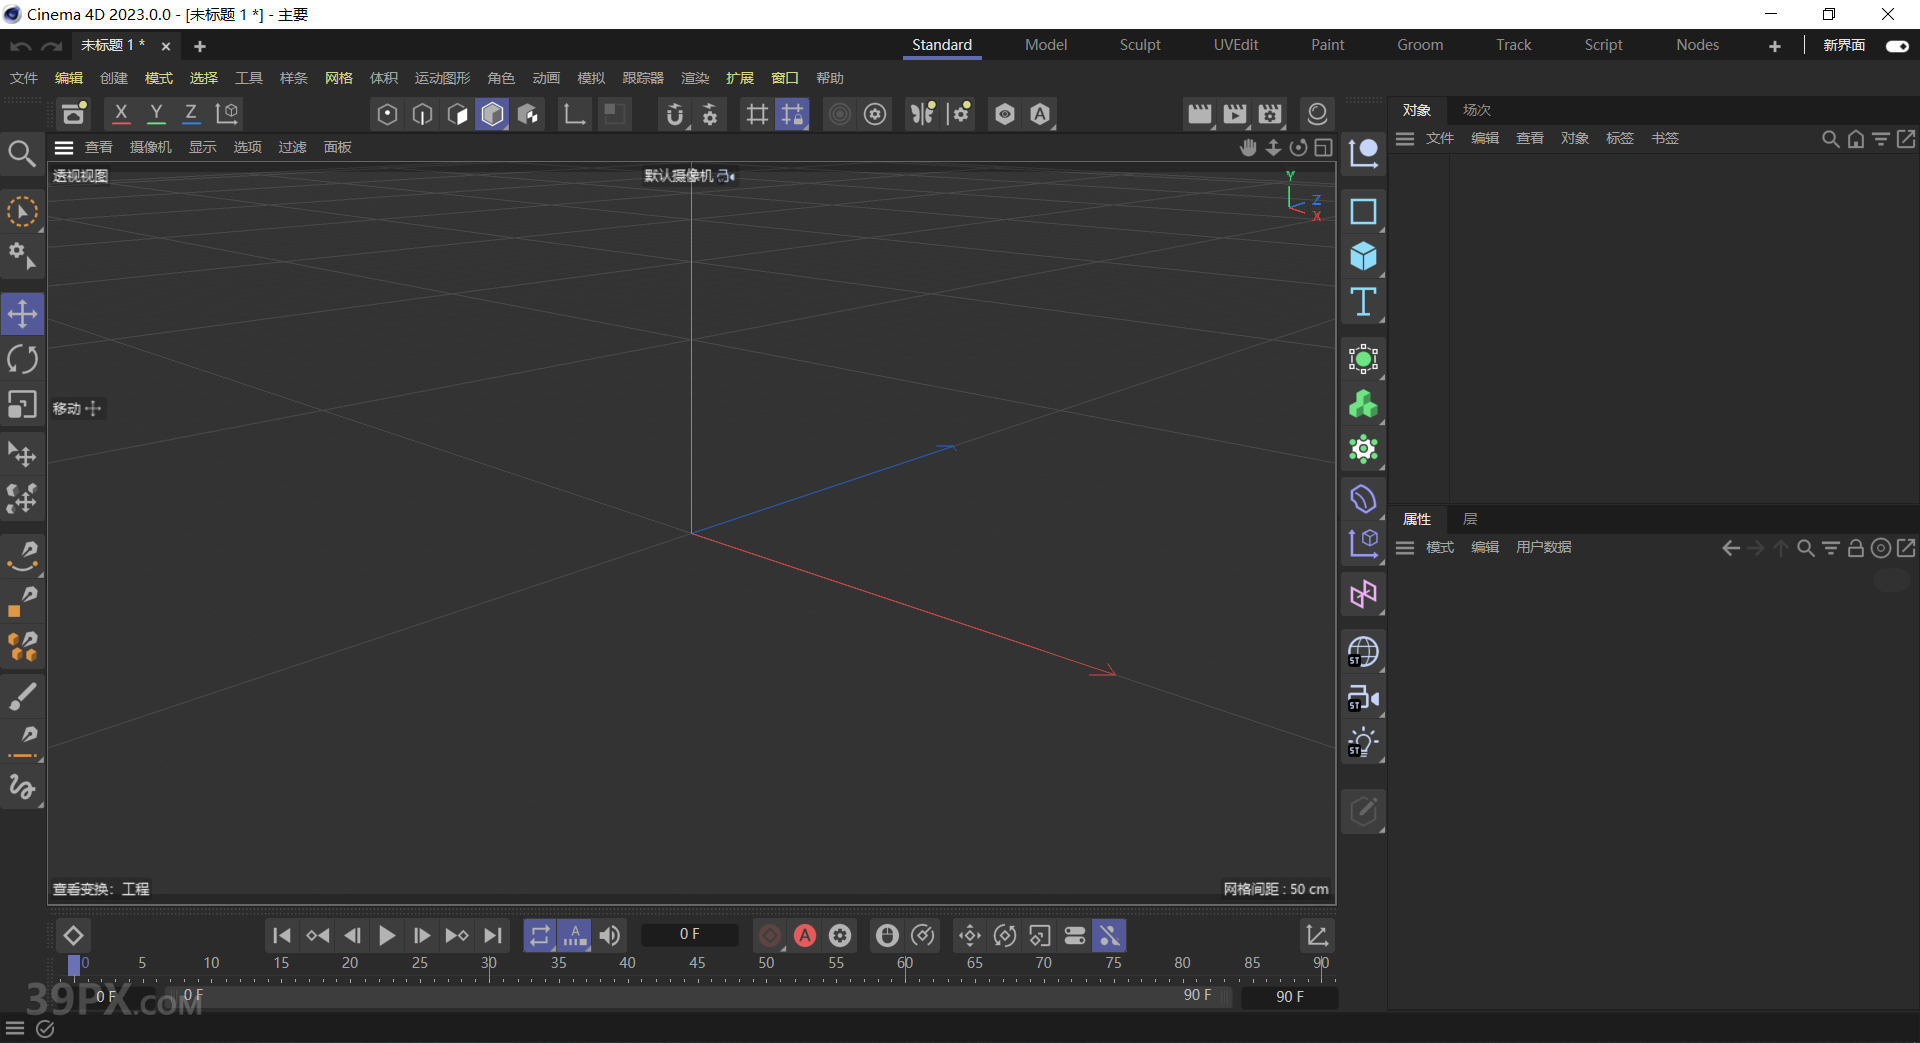The width and height of the screenshot is (1920, 1043).
Task: Toggle autokeying record button
Action: [x=805, y=935]
